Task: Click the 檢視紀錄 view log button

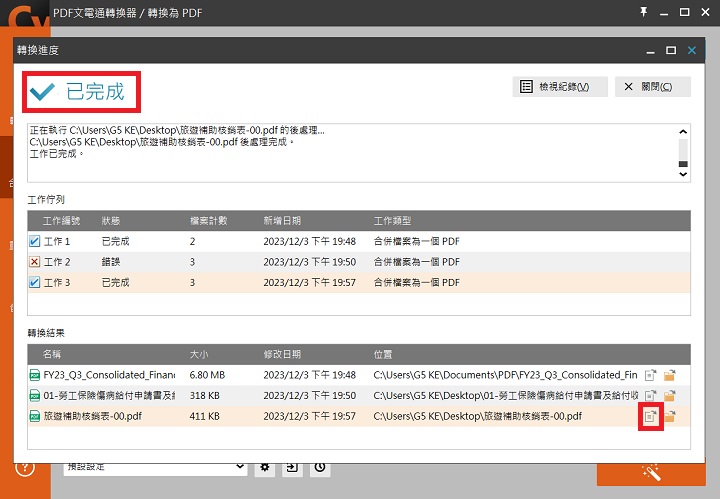Action: click(559, 87)
